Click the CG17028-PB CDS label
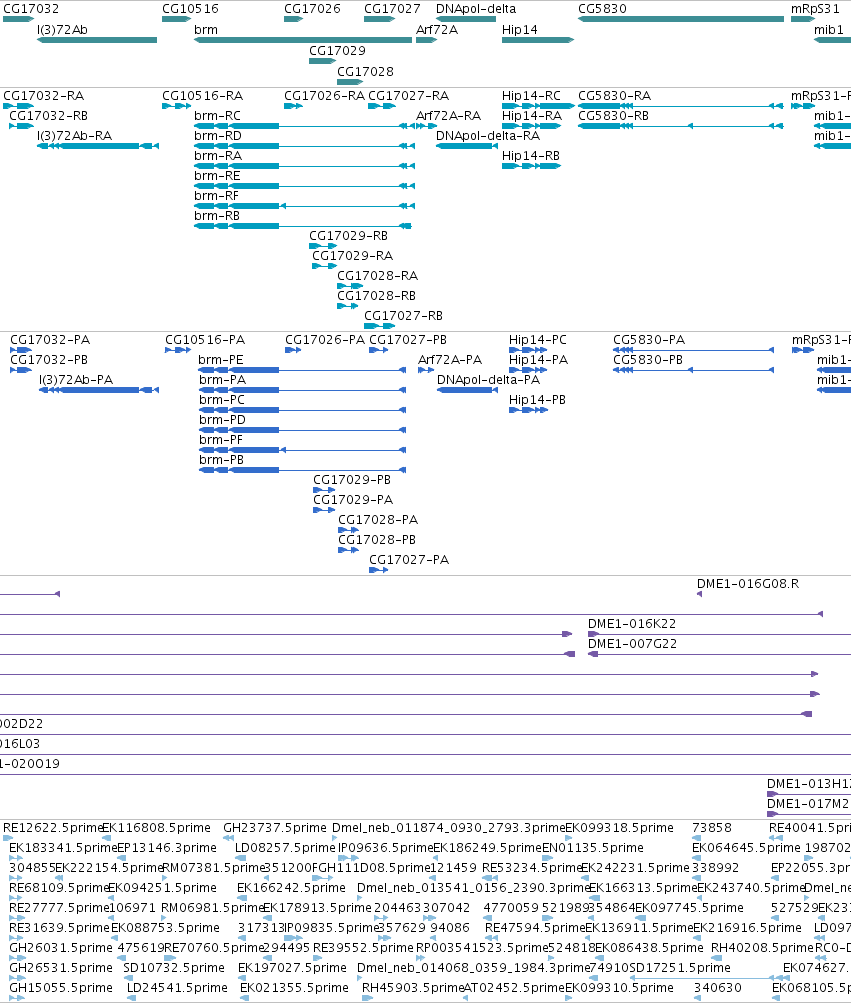851x1003 pixels. 377,540
